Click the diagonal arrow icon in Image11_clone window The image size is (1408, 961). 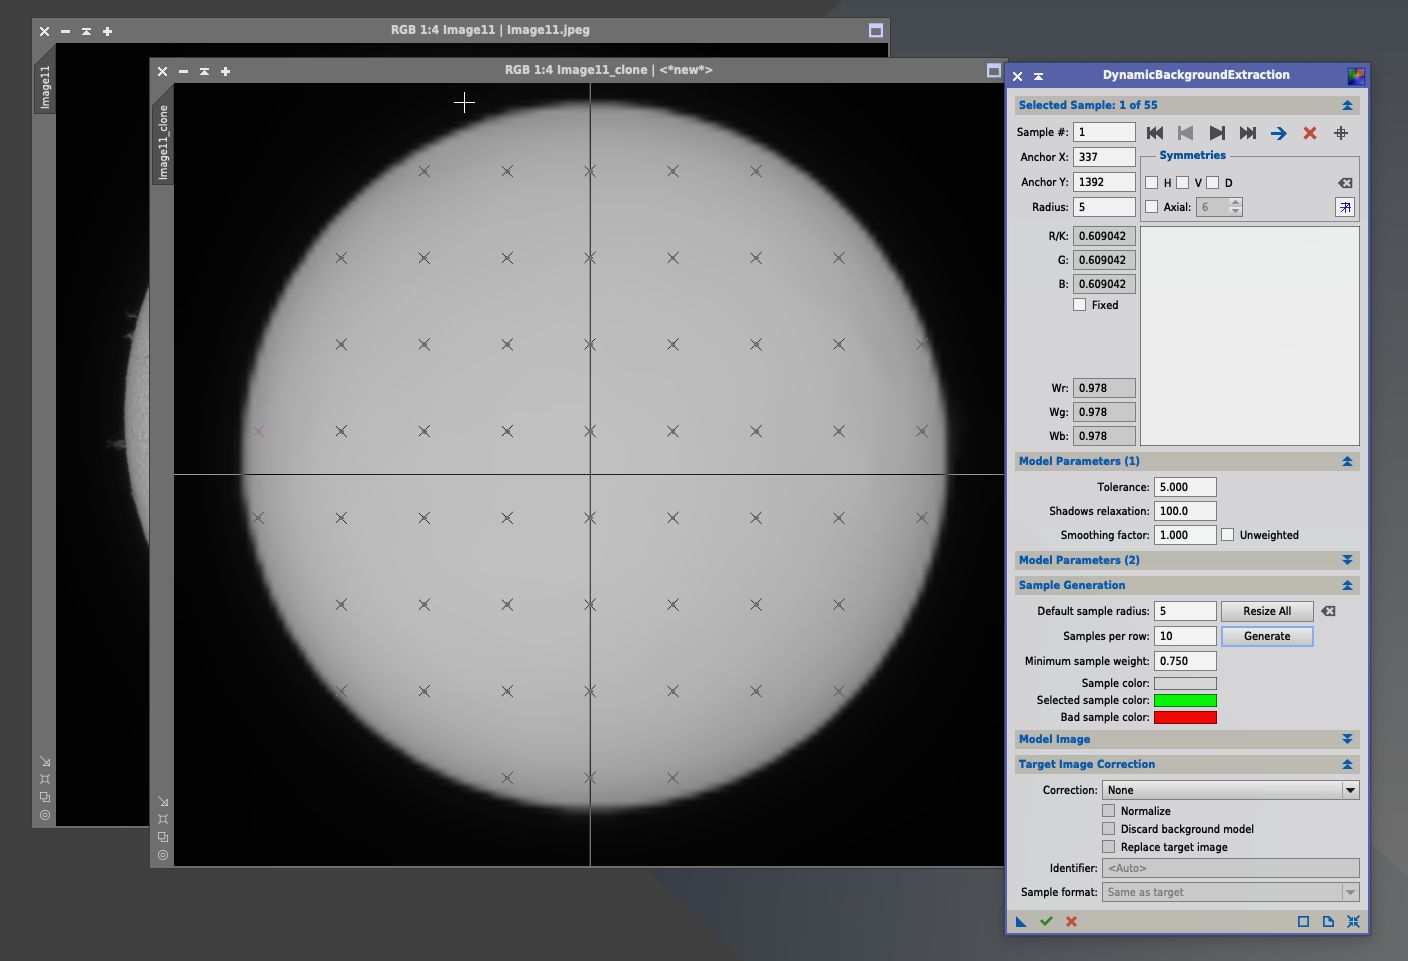point(163,801)
